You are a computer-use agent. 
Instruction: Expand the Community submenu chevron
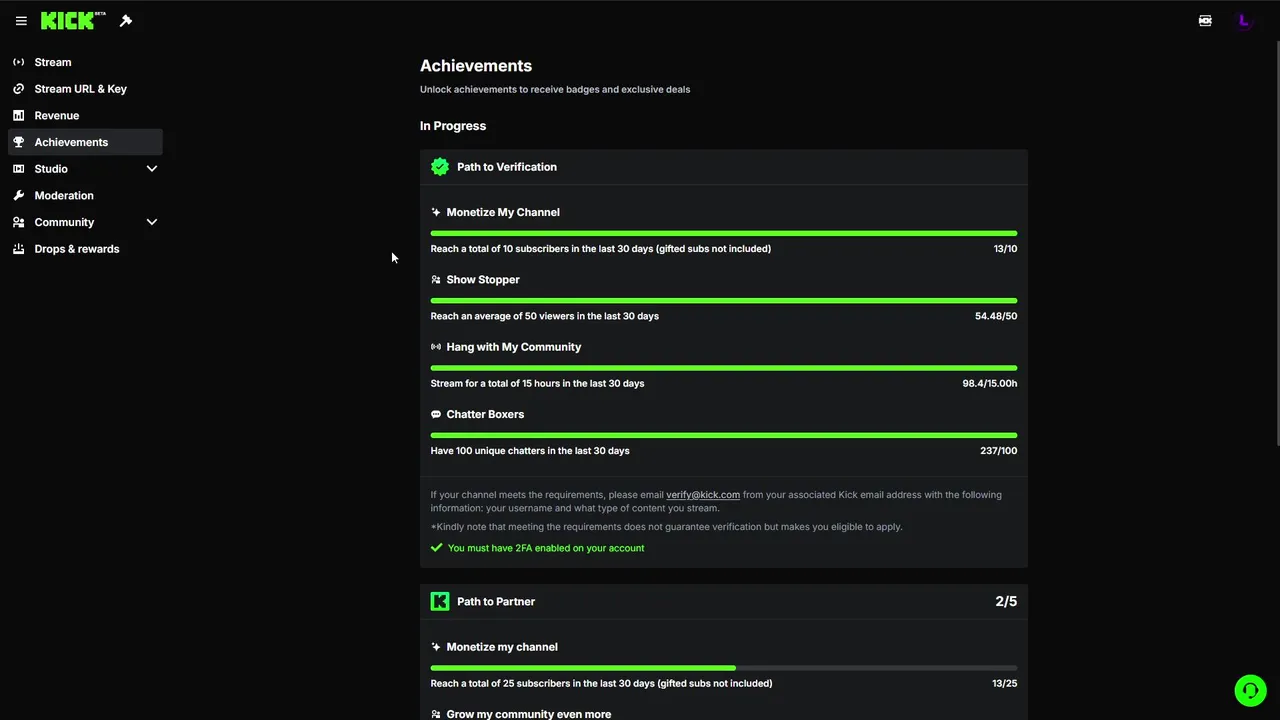click(x=152, y=222)
